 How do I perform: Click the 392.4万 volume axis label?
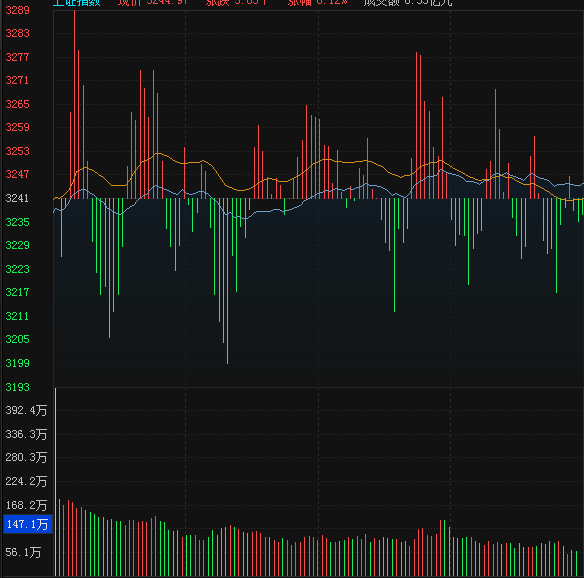[26, 410]
